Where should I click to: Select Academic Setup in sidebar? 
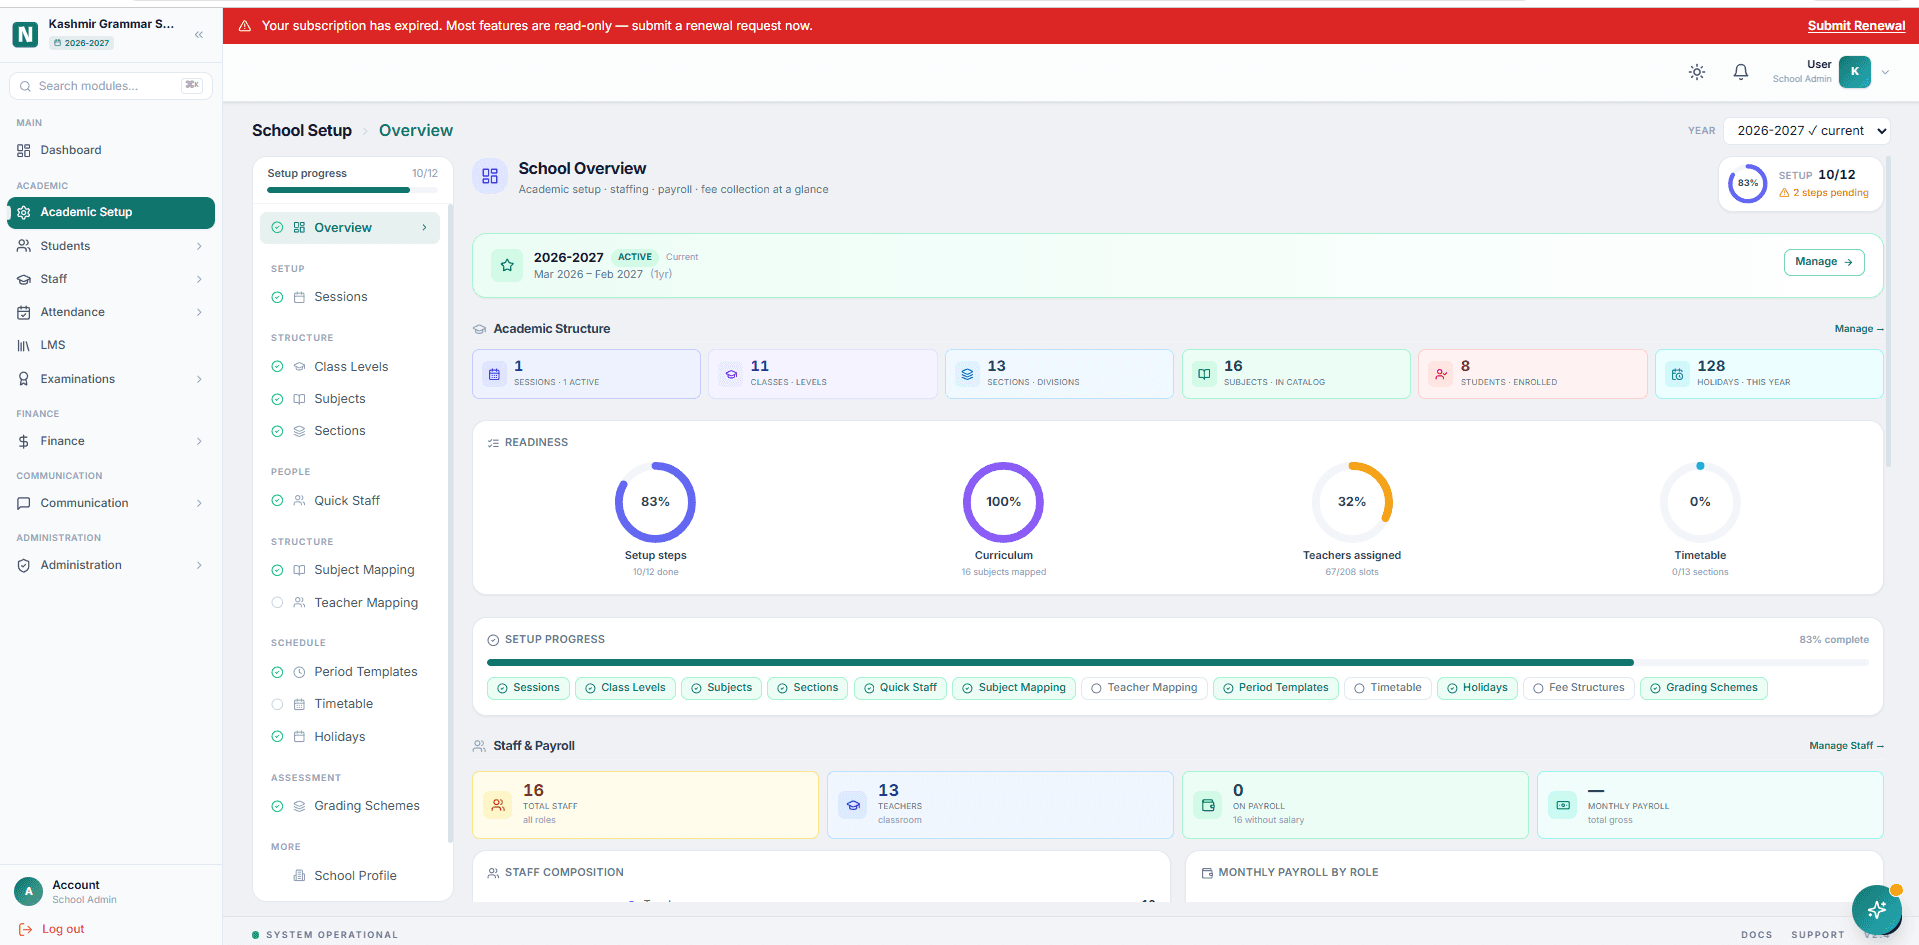pos(111,212)
